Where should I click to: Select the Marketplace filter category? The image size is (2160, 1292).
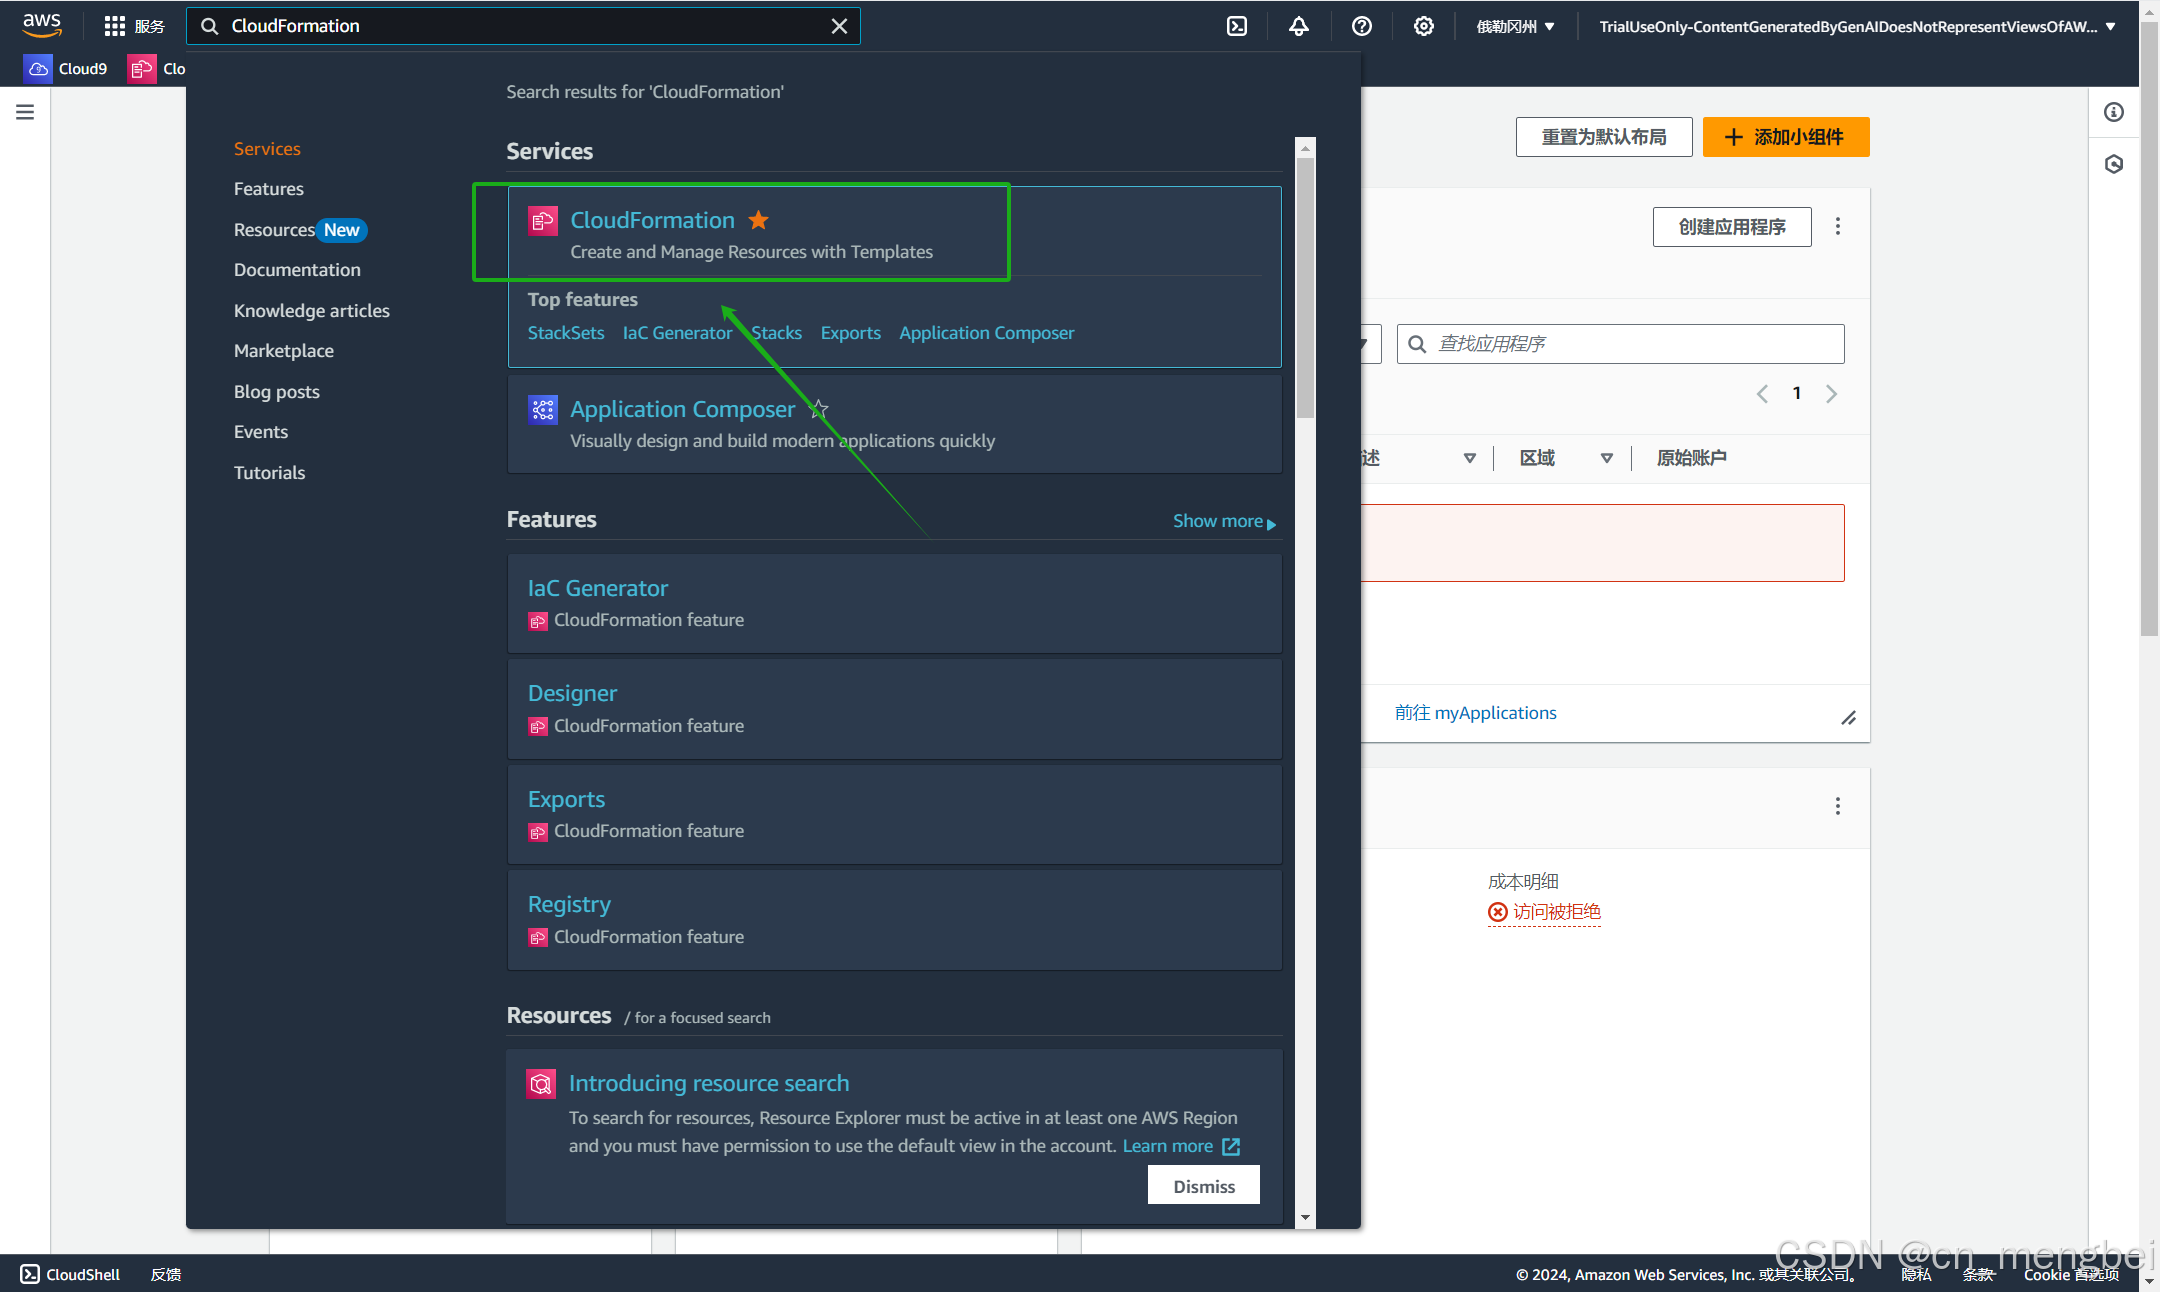[x=284, y=351]
